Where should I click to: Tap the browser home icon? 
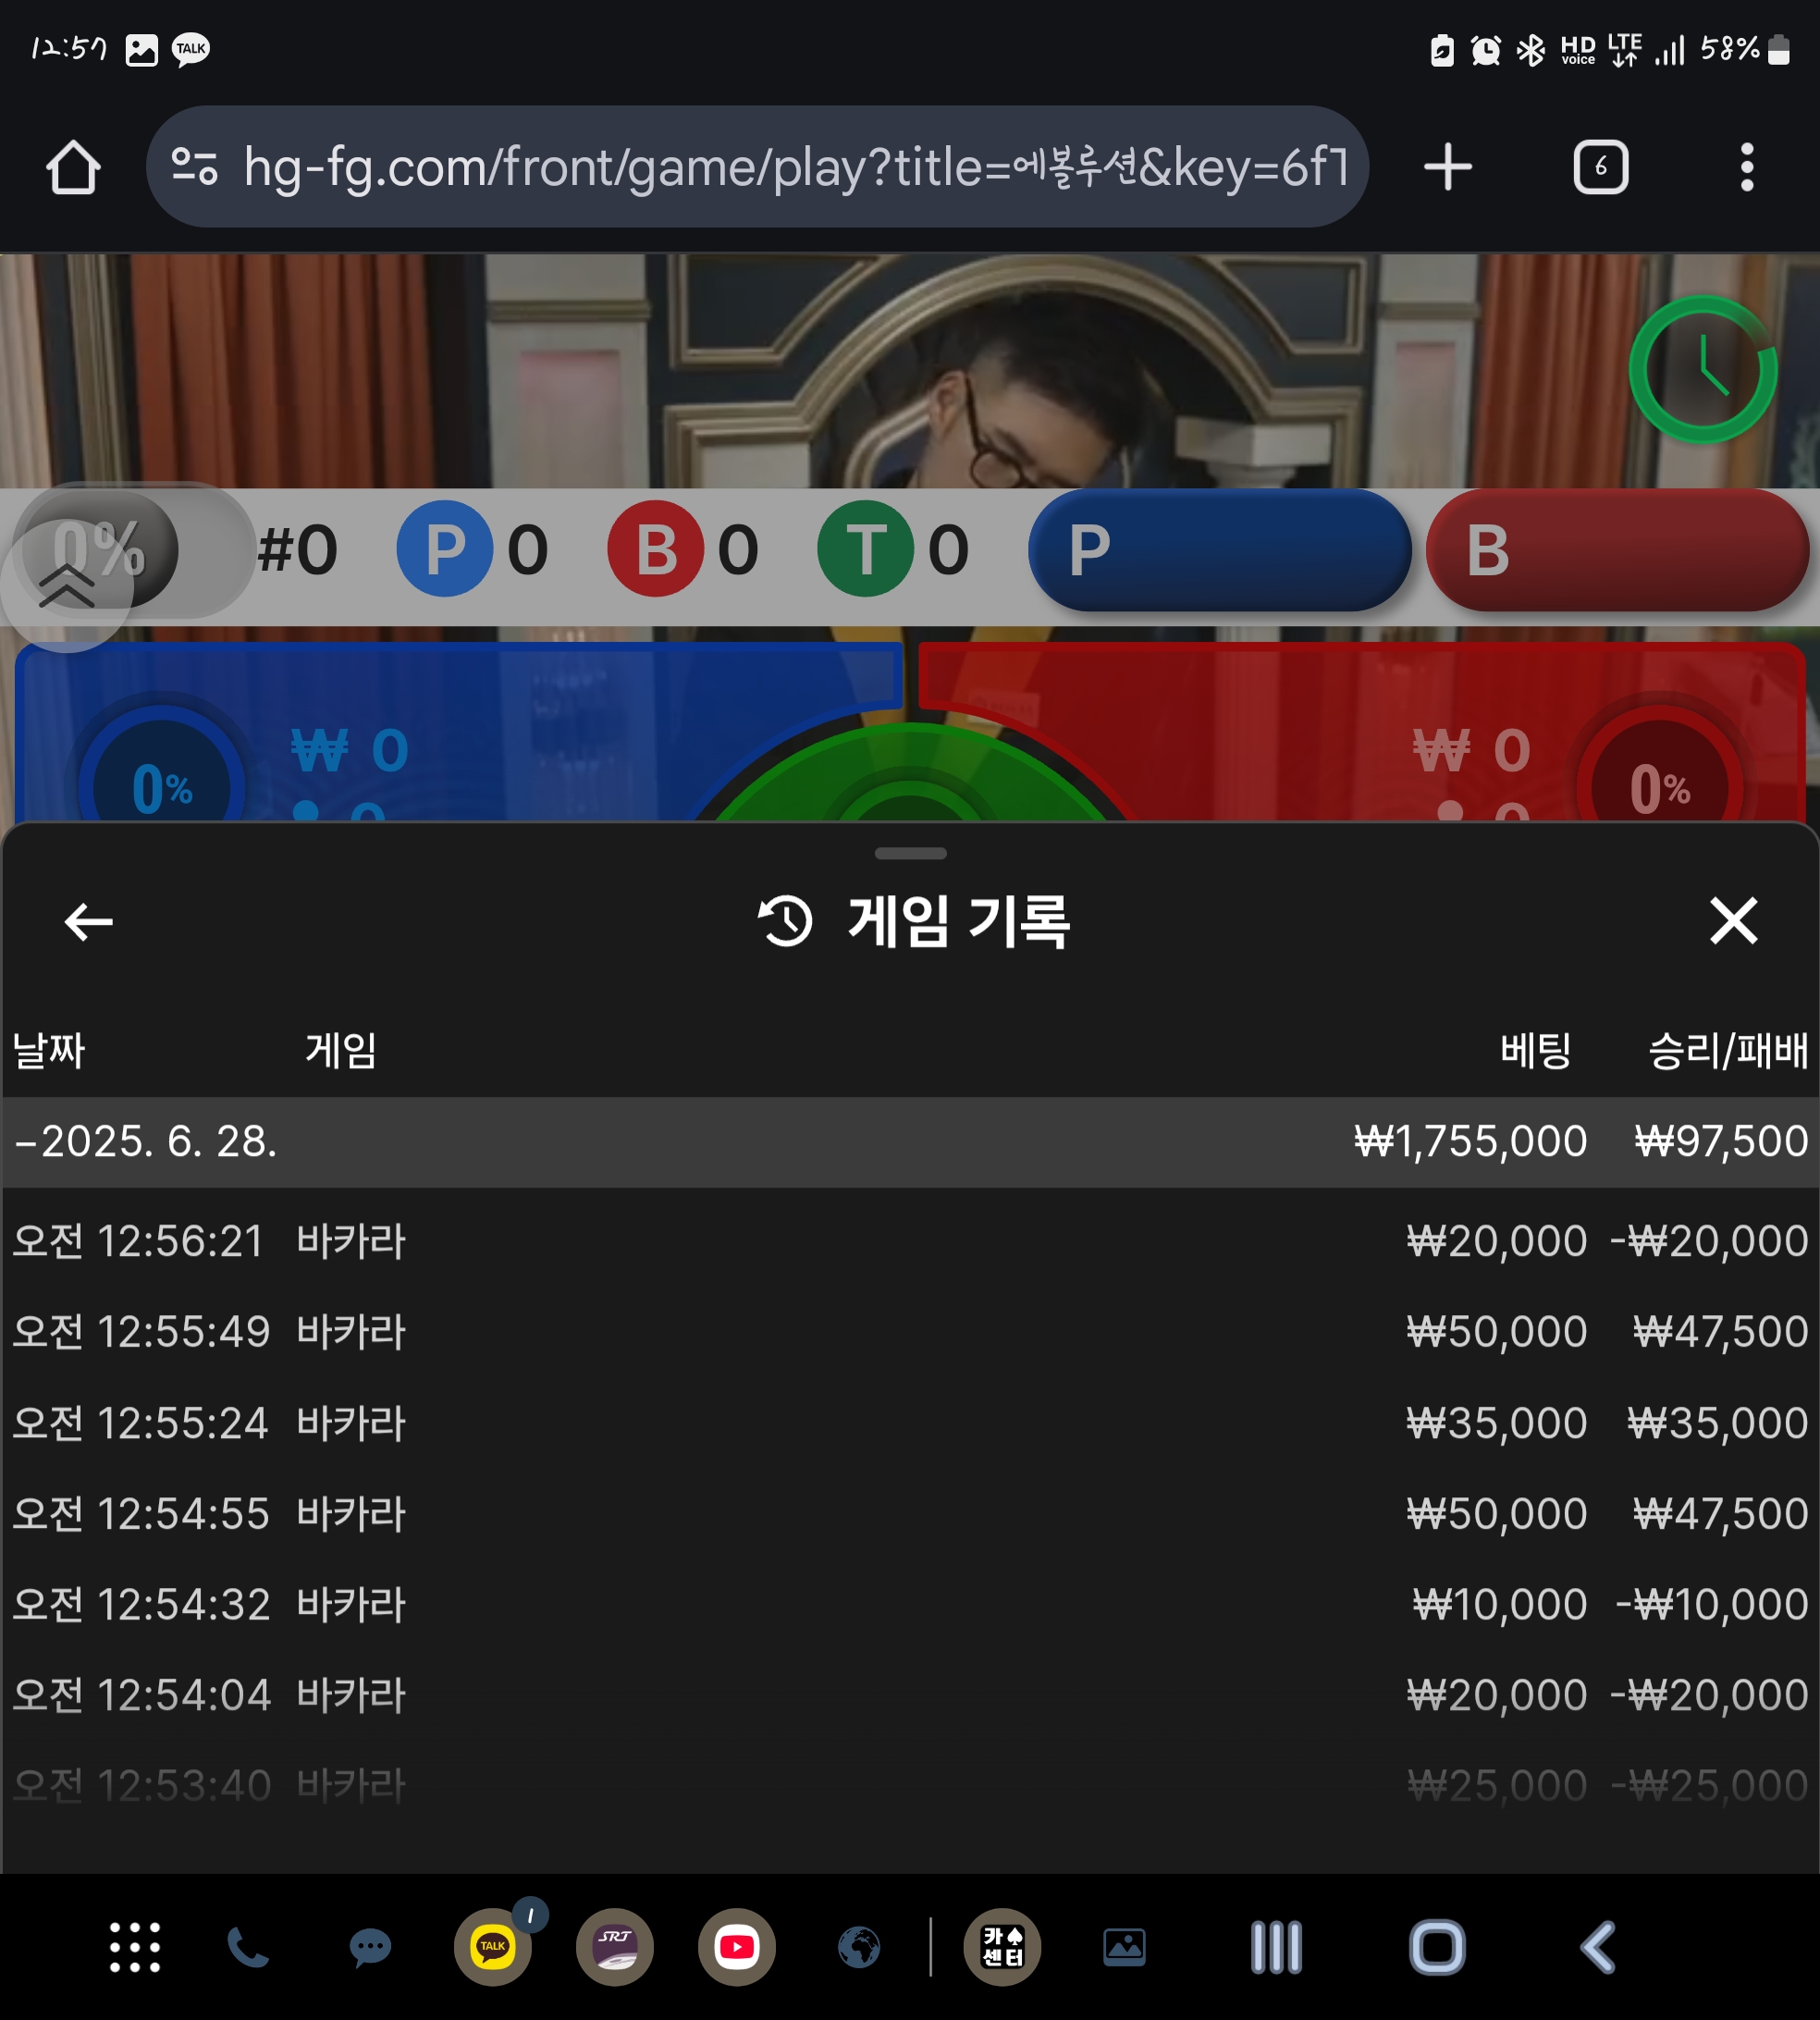click(x=73, y=167)
